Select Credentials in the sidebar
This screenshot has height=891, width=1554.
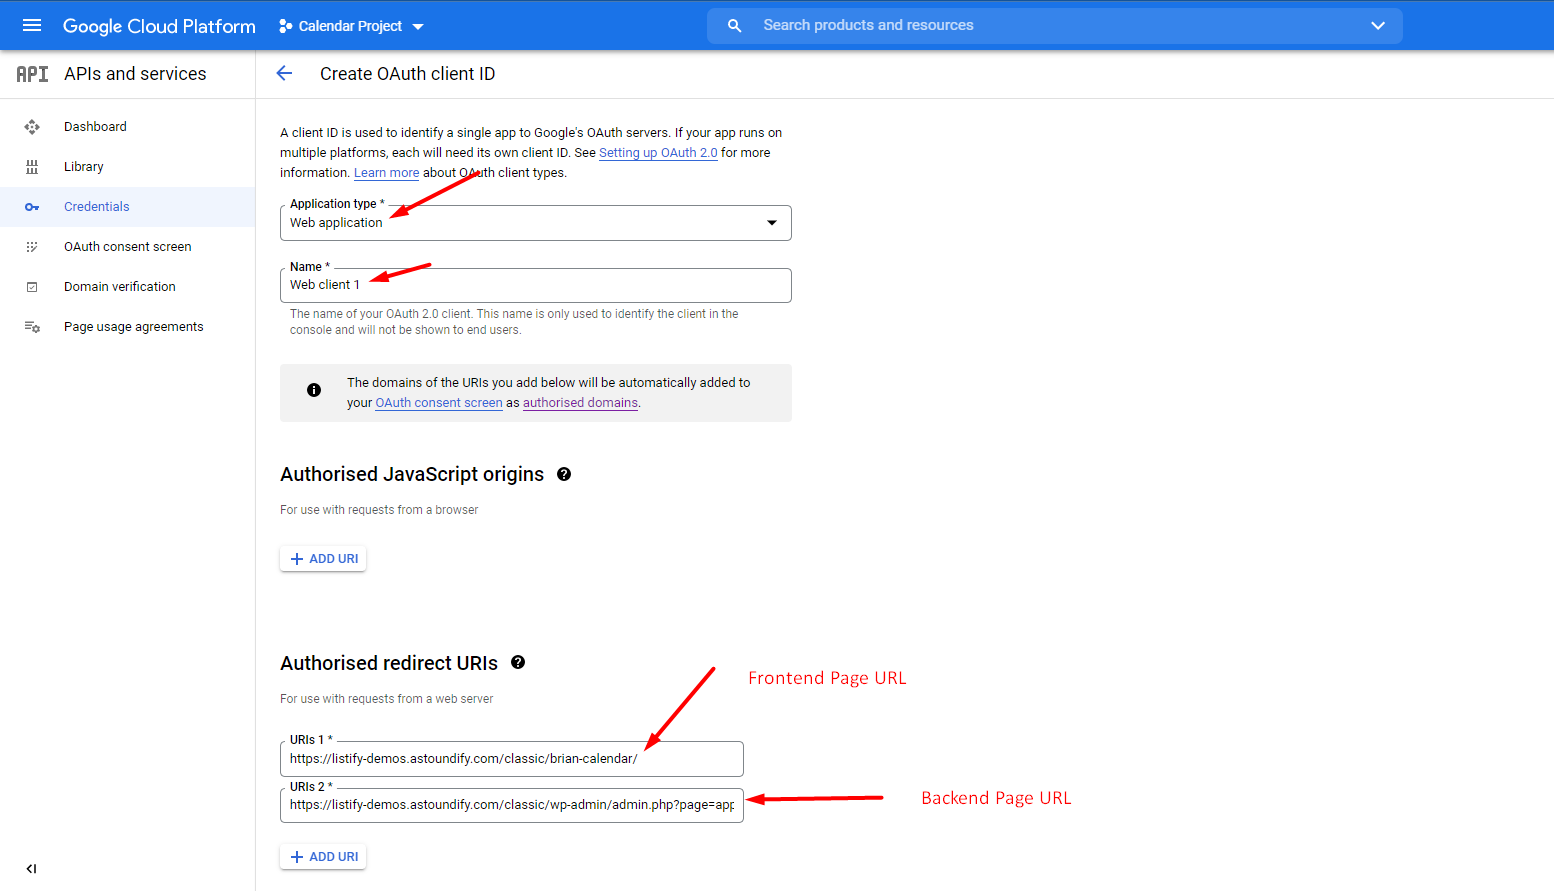point(97,206)
